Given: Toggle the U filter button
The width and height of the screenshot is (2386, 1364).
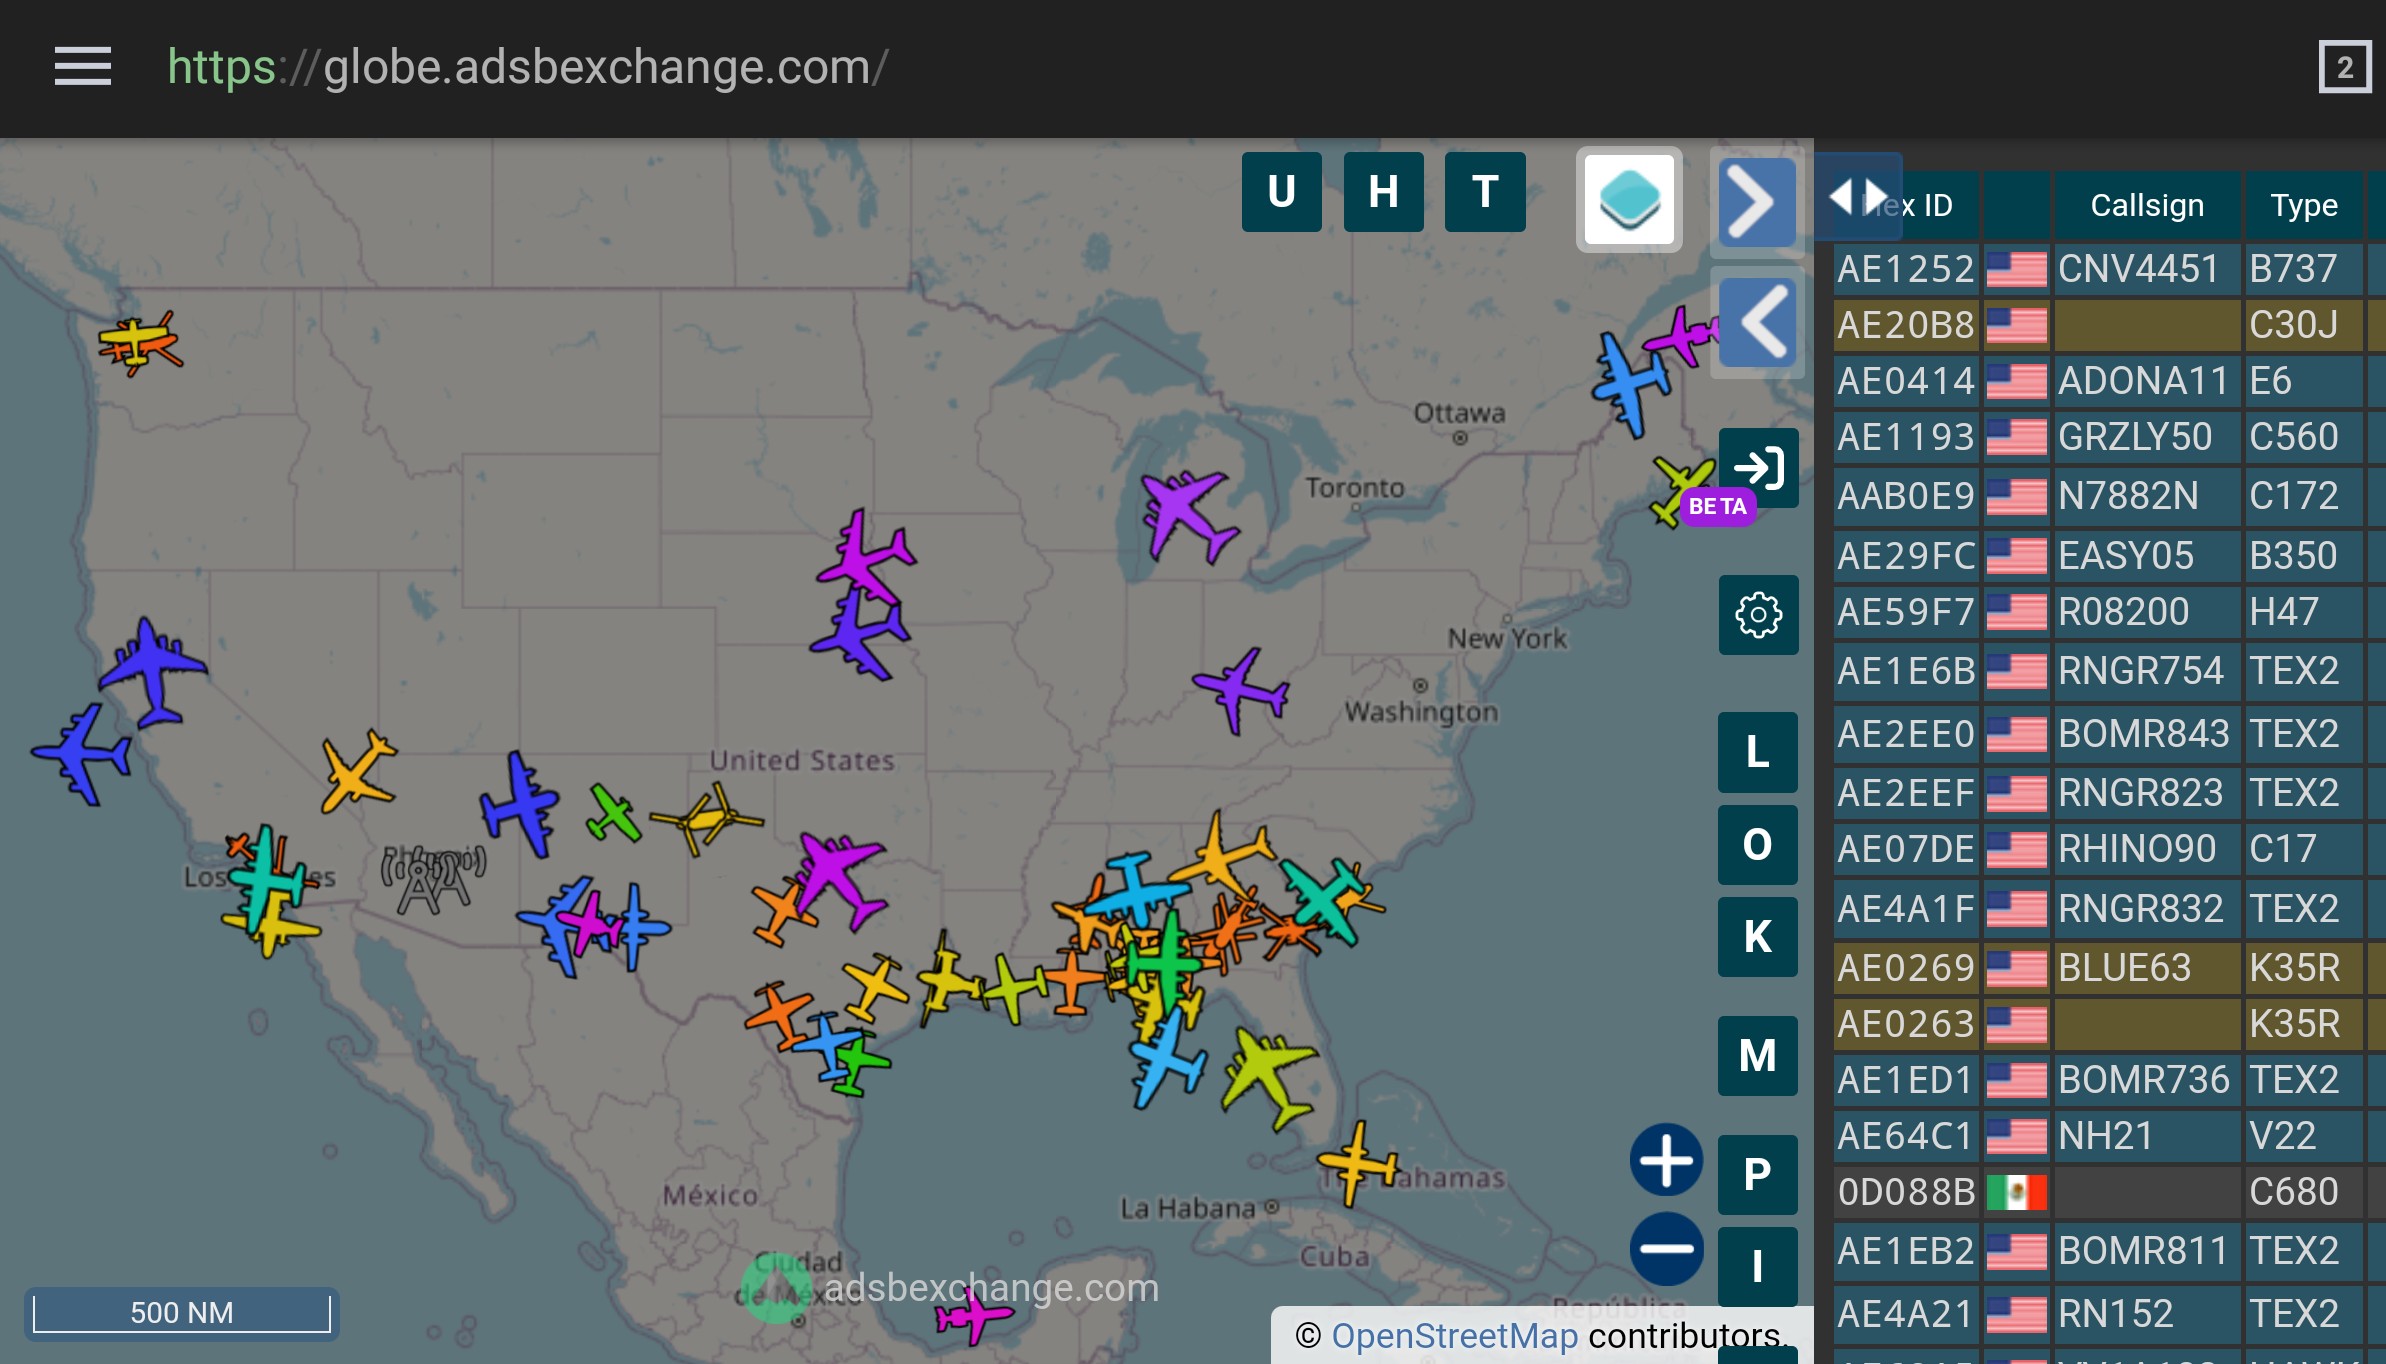Looking at the screenshot, I should 1281,192.
